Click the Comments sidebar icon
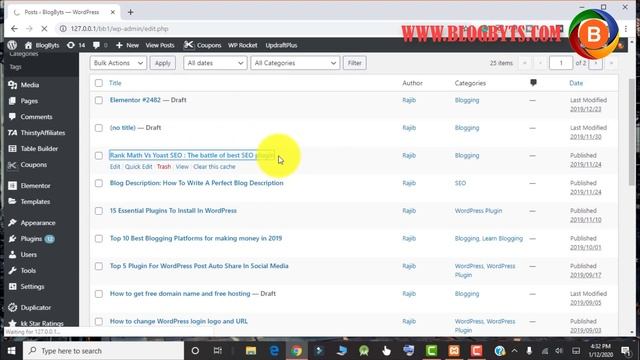640x360 pixels. point(13,117)
